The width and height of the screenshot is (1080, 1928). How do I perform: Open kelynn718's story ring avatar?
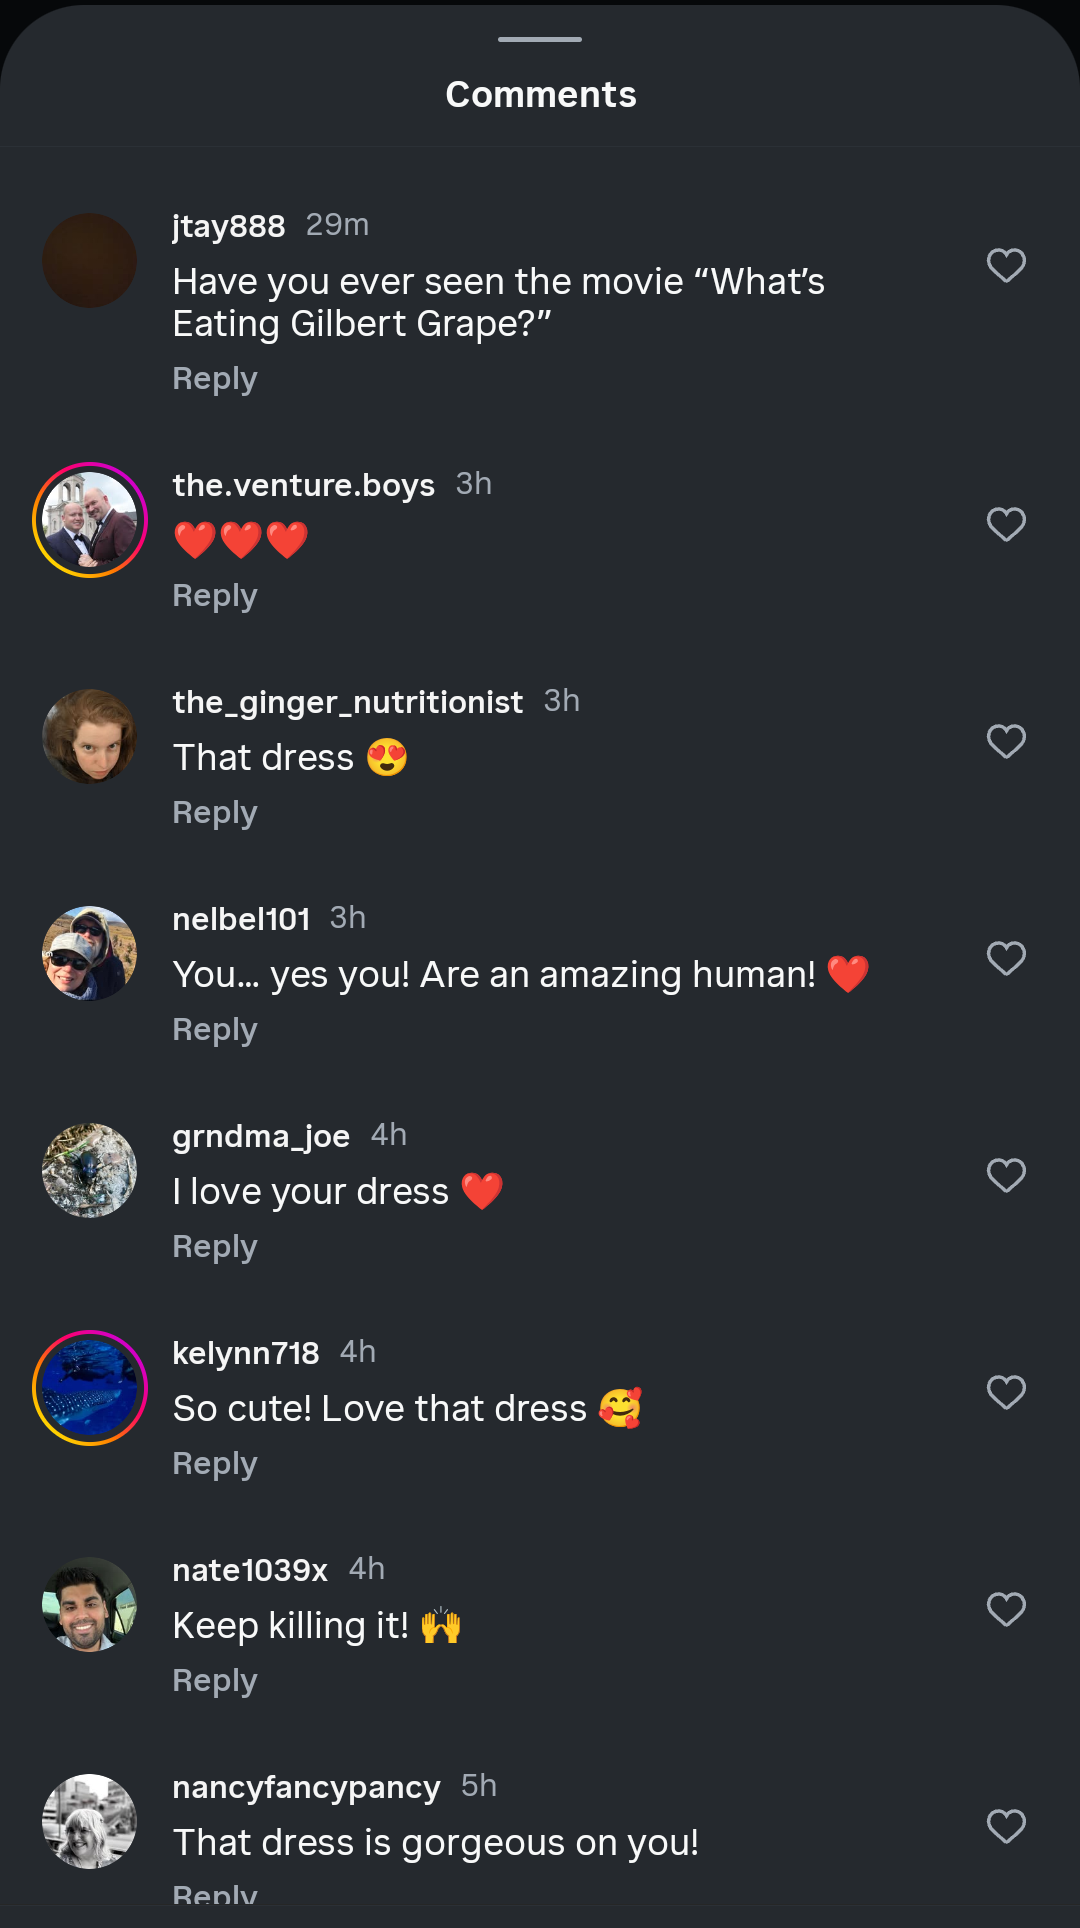click(x=90, y=1388)
